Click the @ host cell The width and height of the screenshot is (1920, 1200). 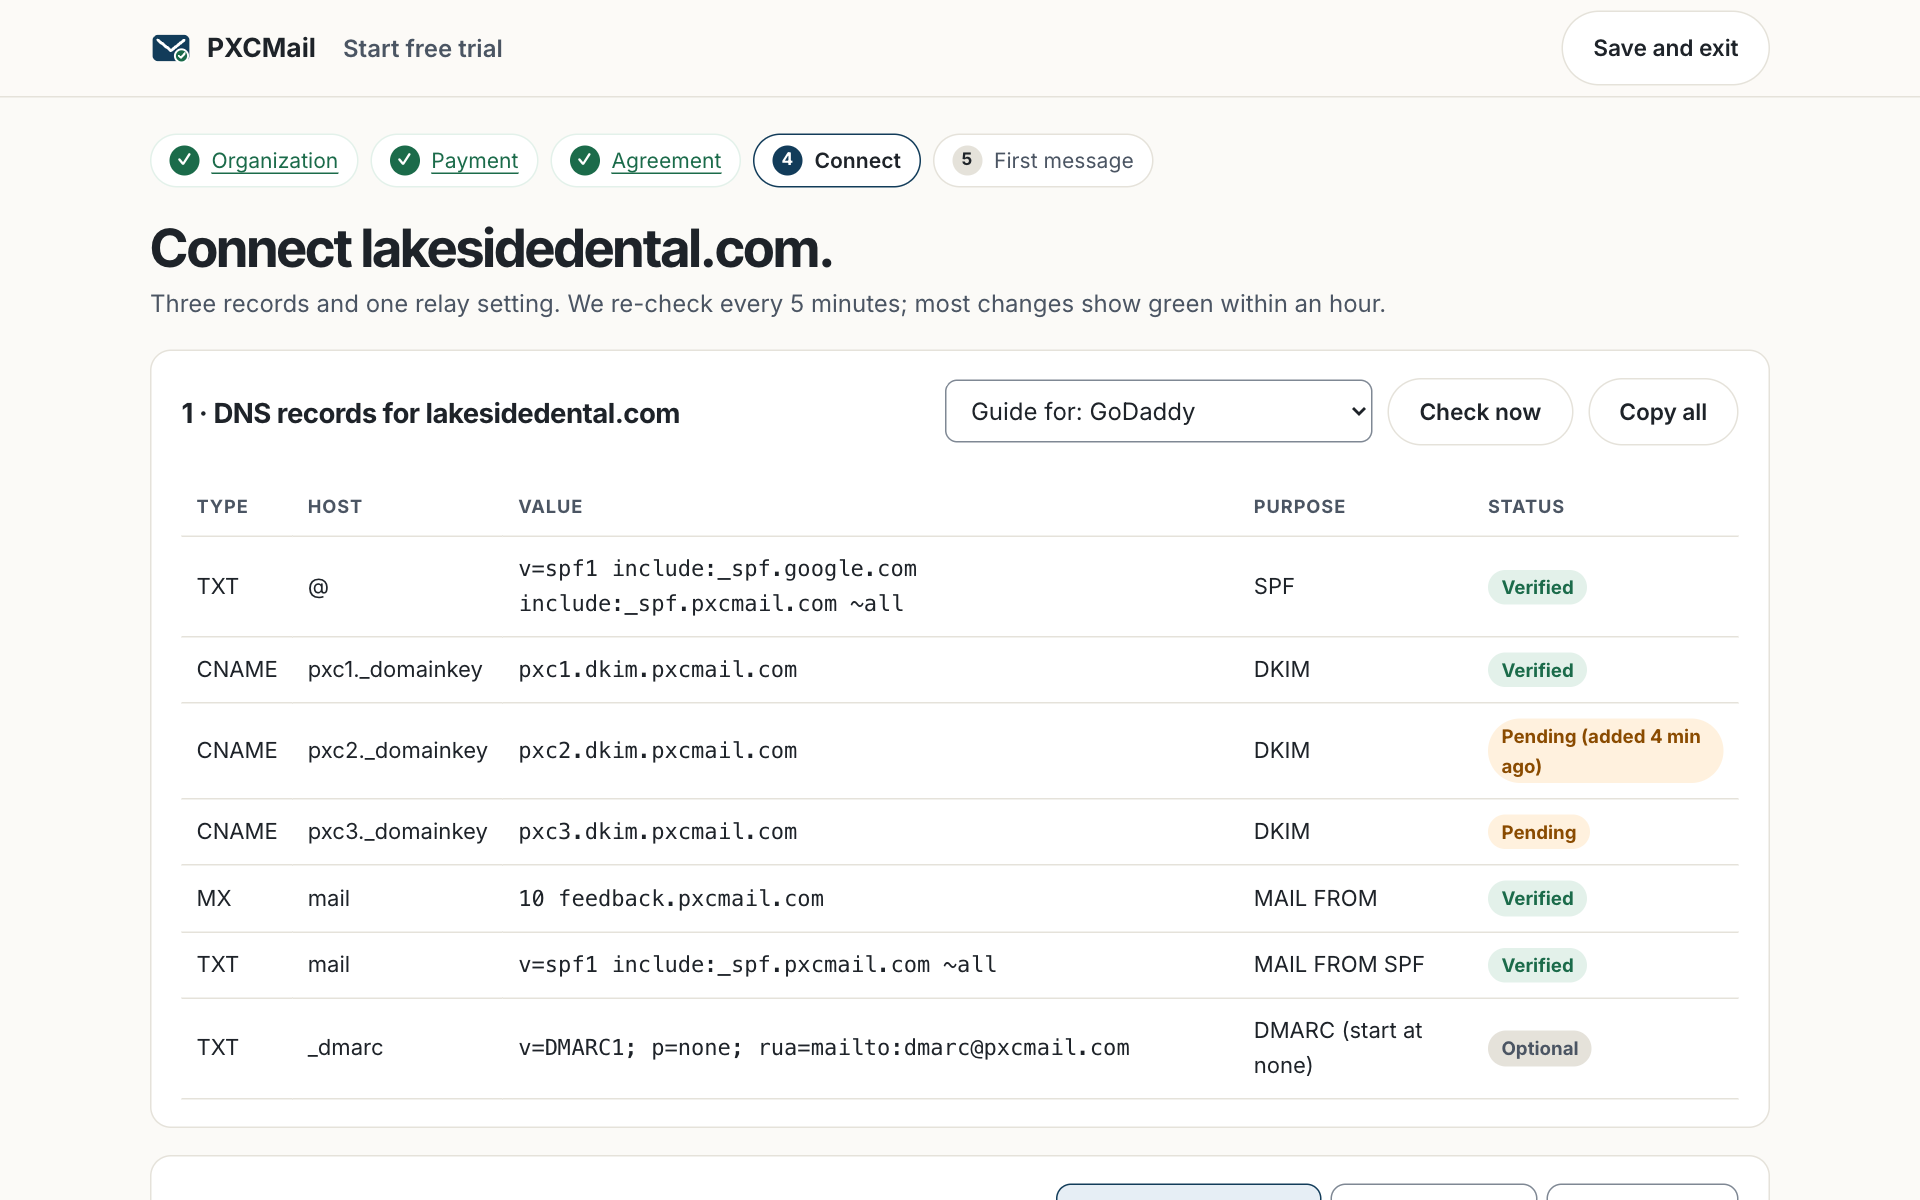click(x=318, y=587)
